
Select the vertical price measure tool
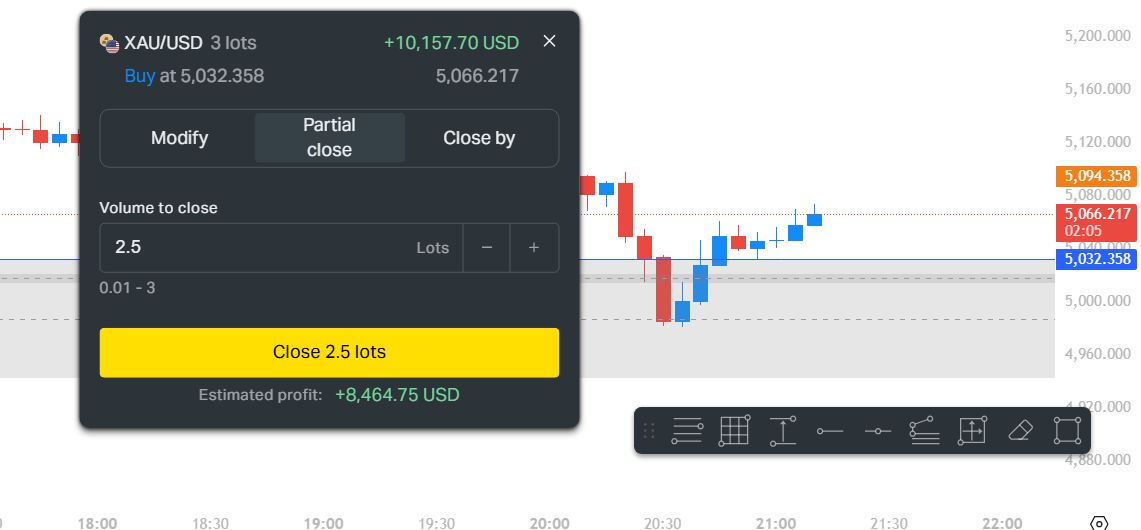(x=782, y=431)
